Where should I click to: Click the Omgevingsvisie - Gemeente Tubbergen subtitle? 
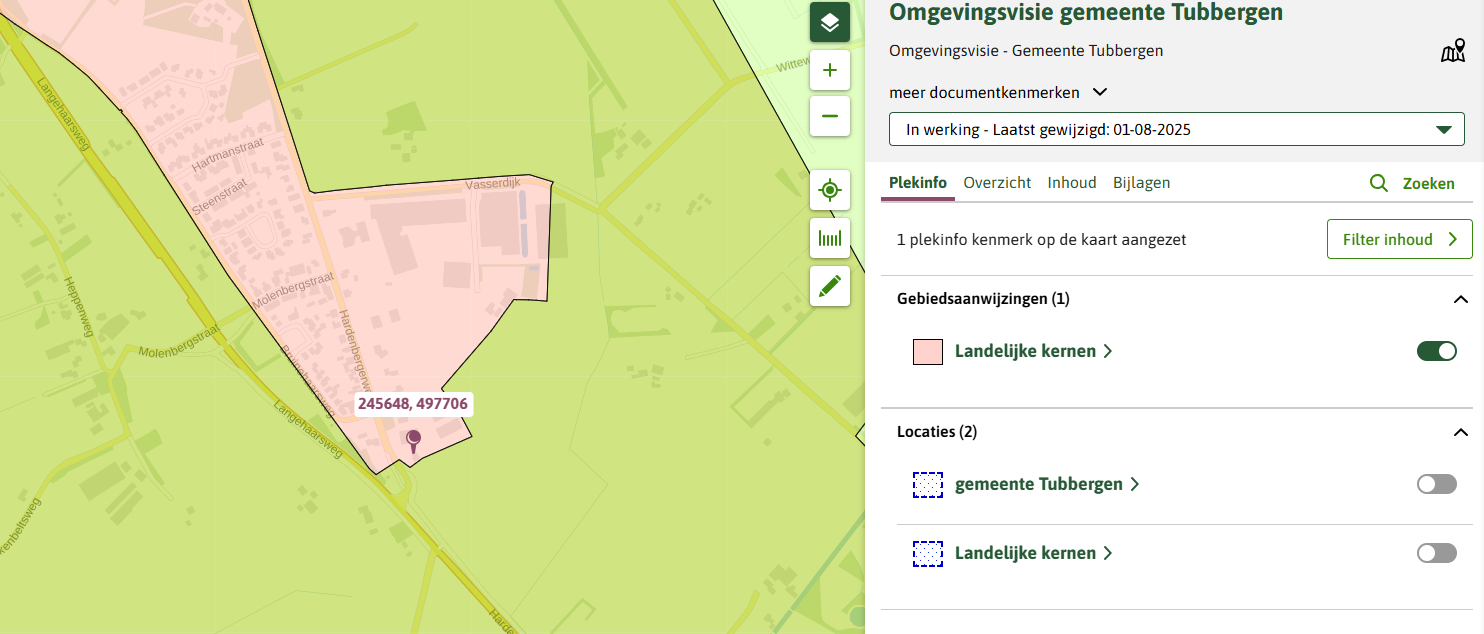(x=1026, y=51)
